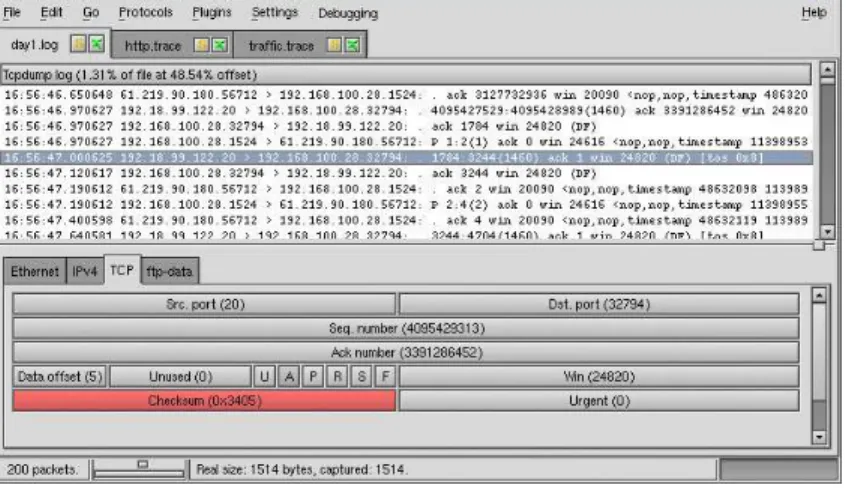Click the pane divider handle below packet list
846x488 pixels.
[x=818, y=246]
